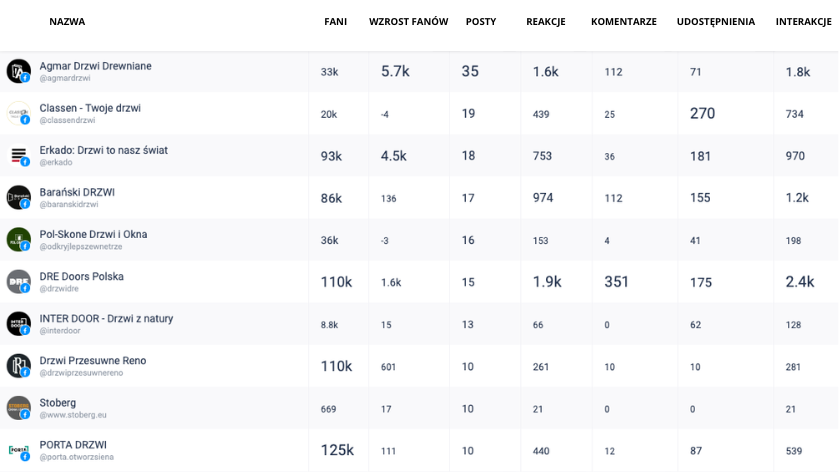Viewport: 840px width, 472px height.
Task: Sort by UDOSTĘPNIENIA column header
Action: [716, 21]
